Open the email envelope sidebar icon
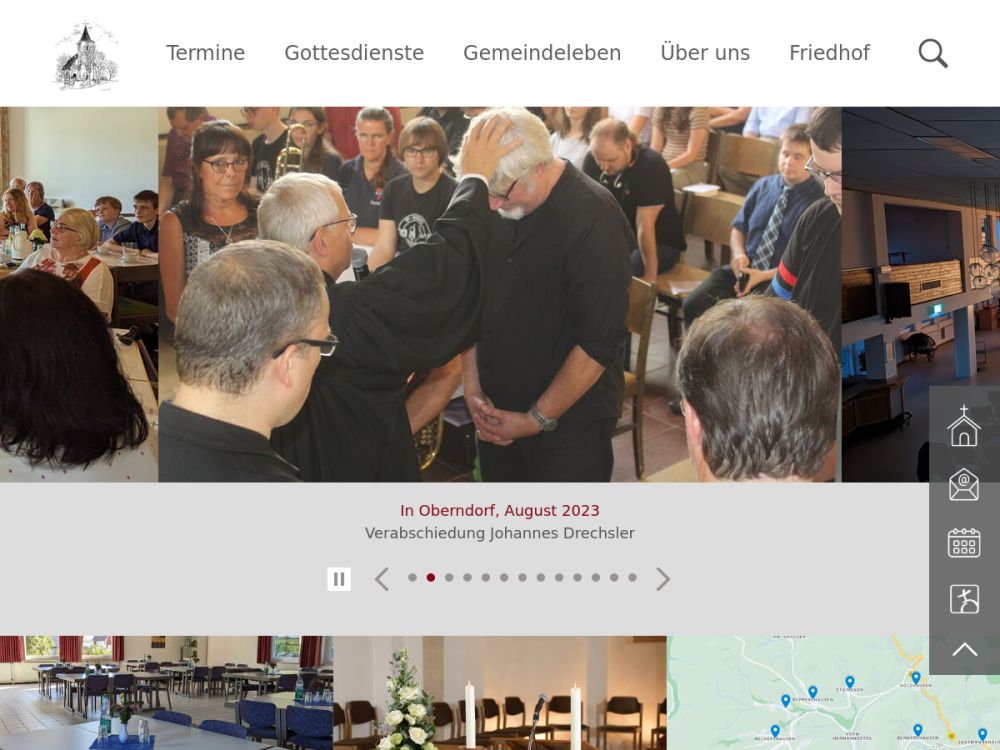This screenshot has height=750, width=1000. (964, 484)
